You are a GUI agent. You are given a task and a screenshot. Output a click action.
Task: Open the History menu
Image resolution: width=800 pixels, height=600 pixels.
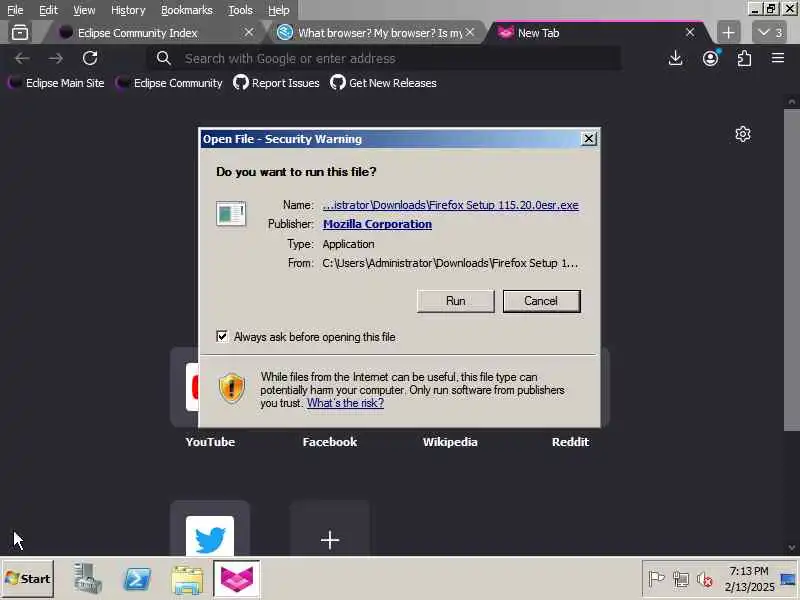128,10
